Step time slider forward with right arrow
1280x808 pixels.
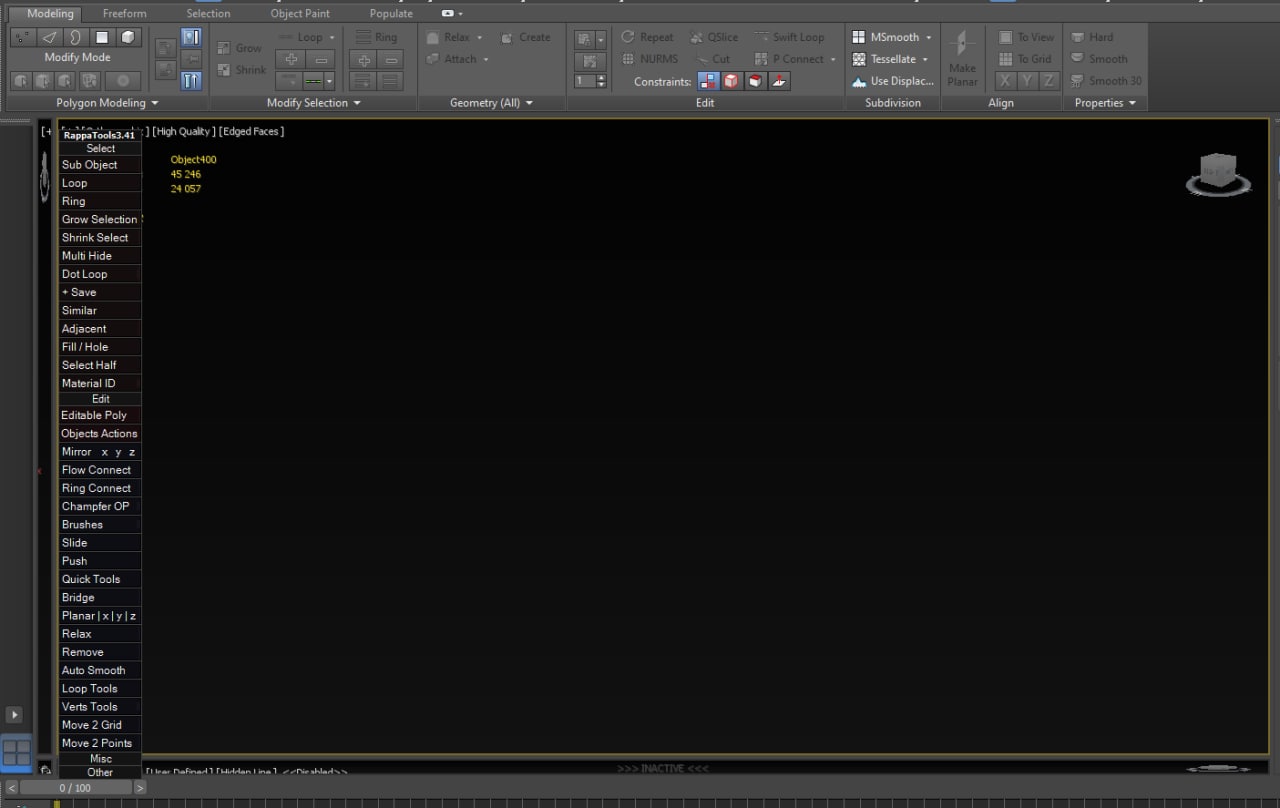pyautogui.click(x=140, y=788)
